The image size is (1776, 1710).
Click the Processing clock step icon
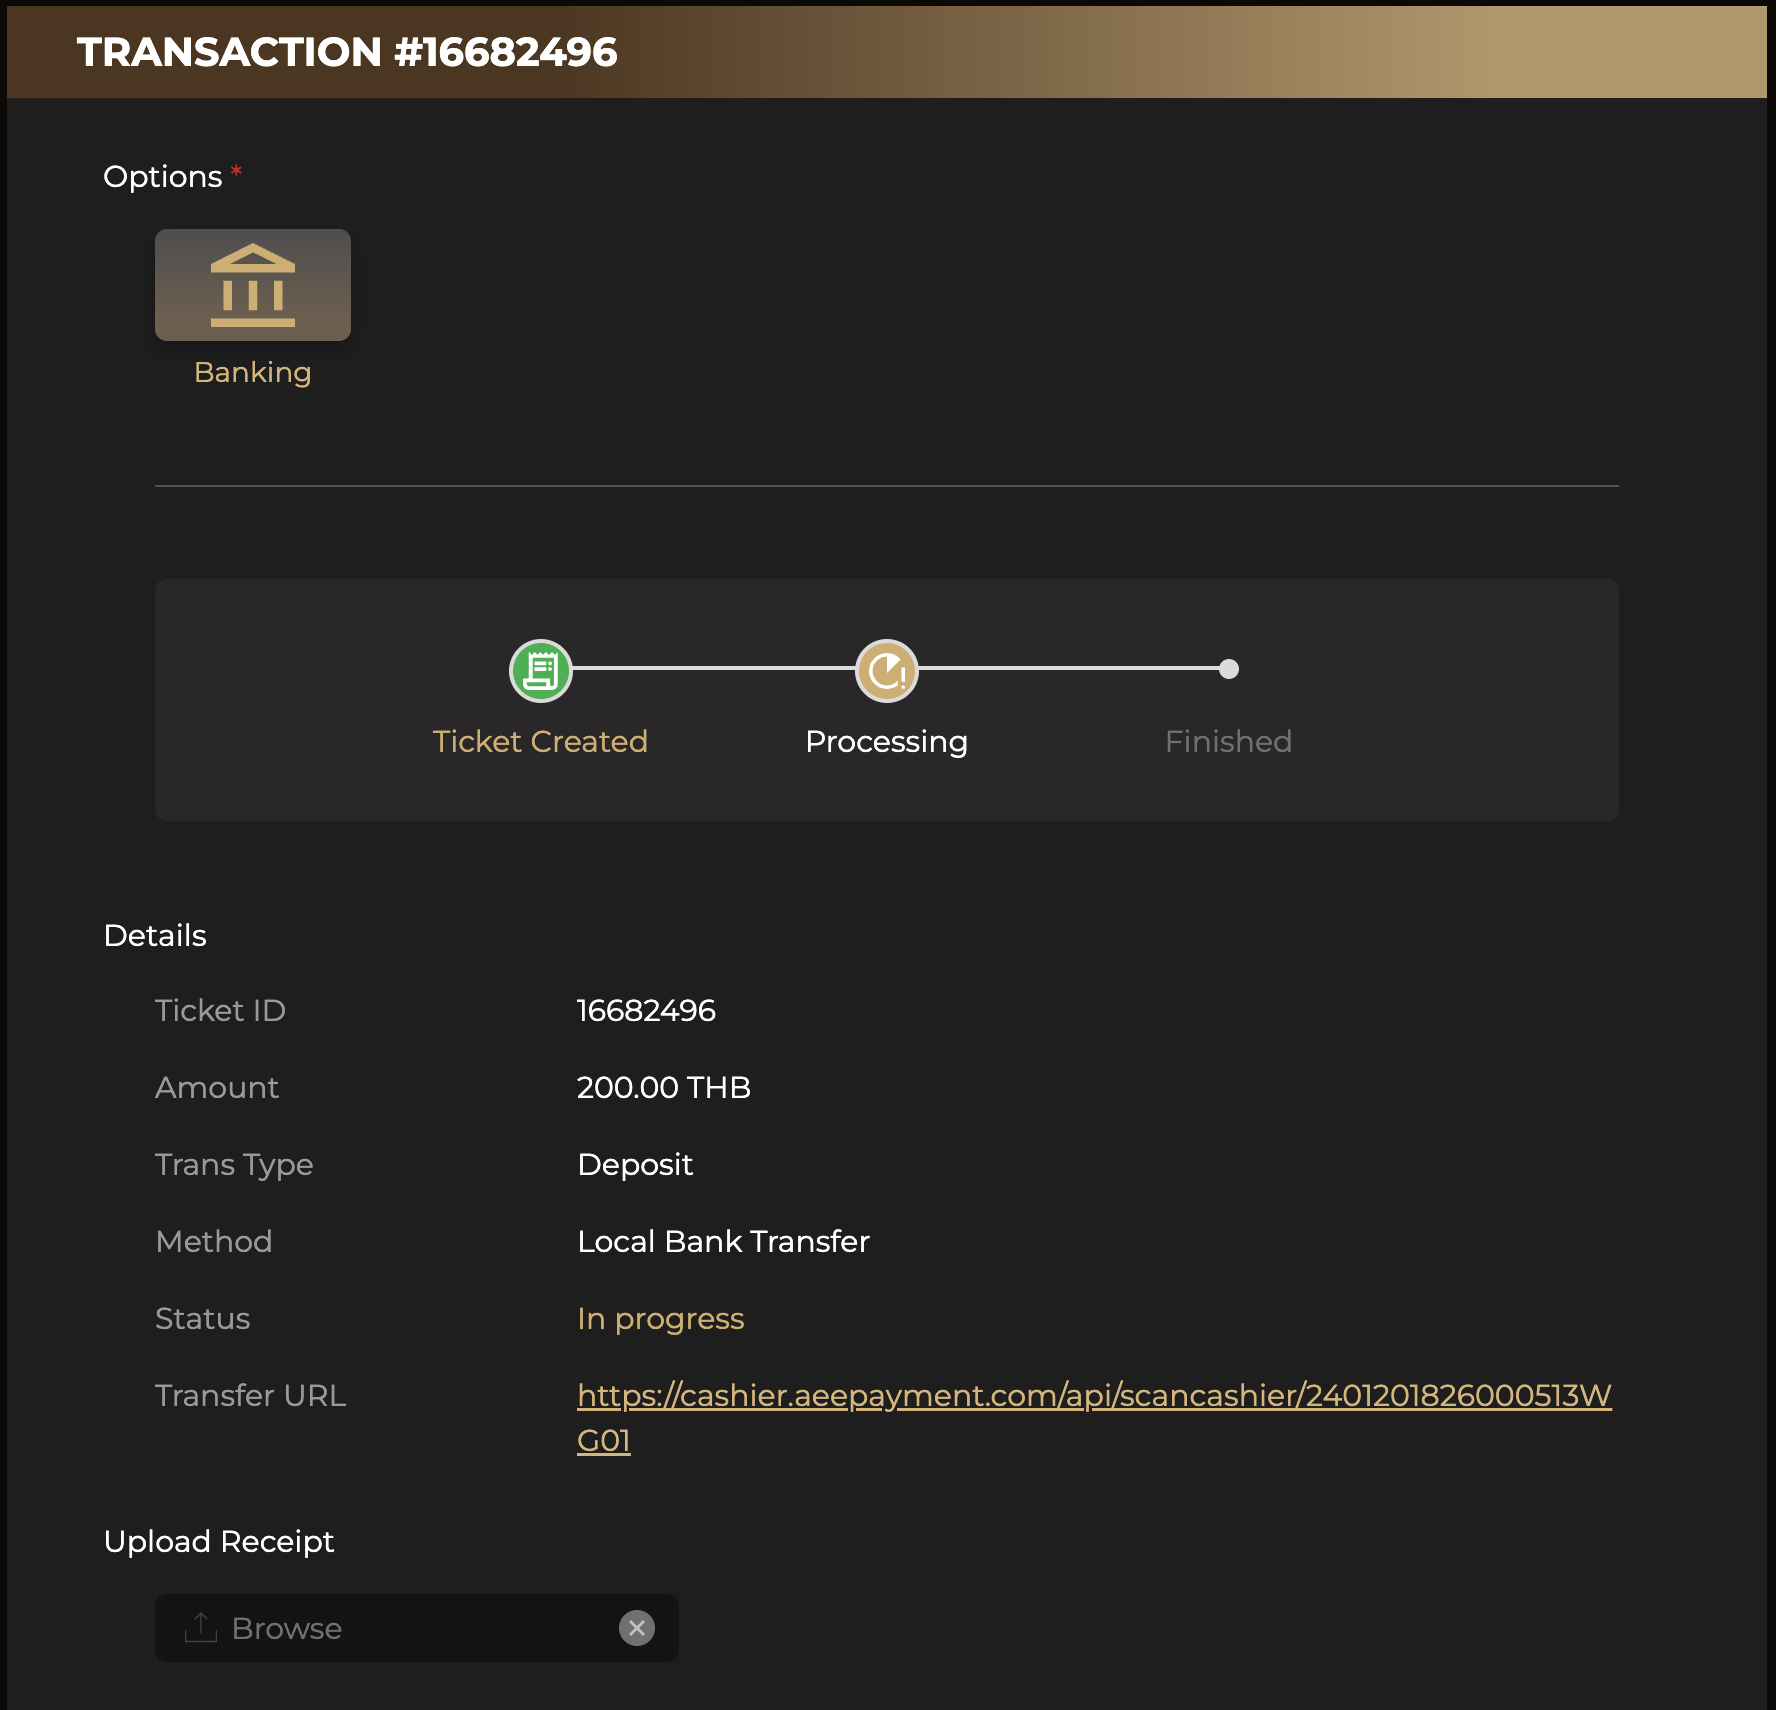887,670
